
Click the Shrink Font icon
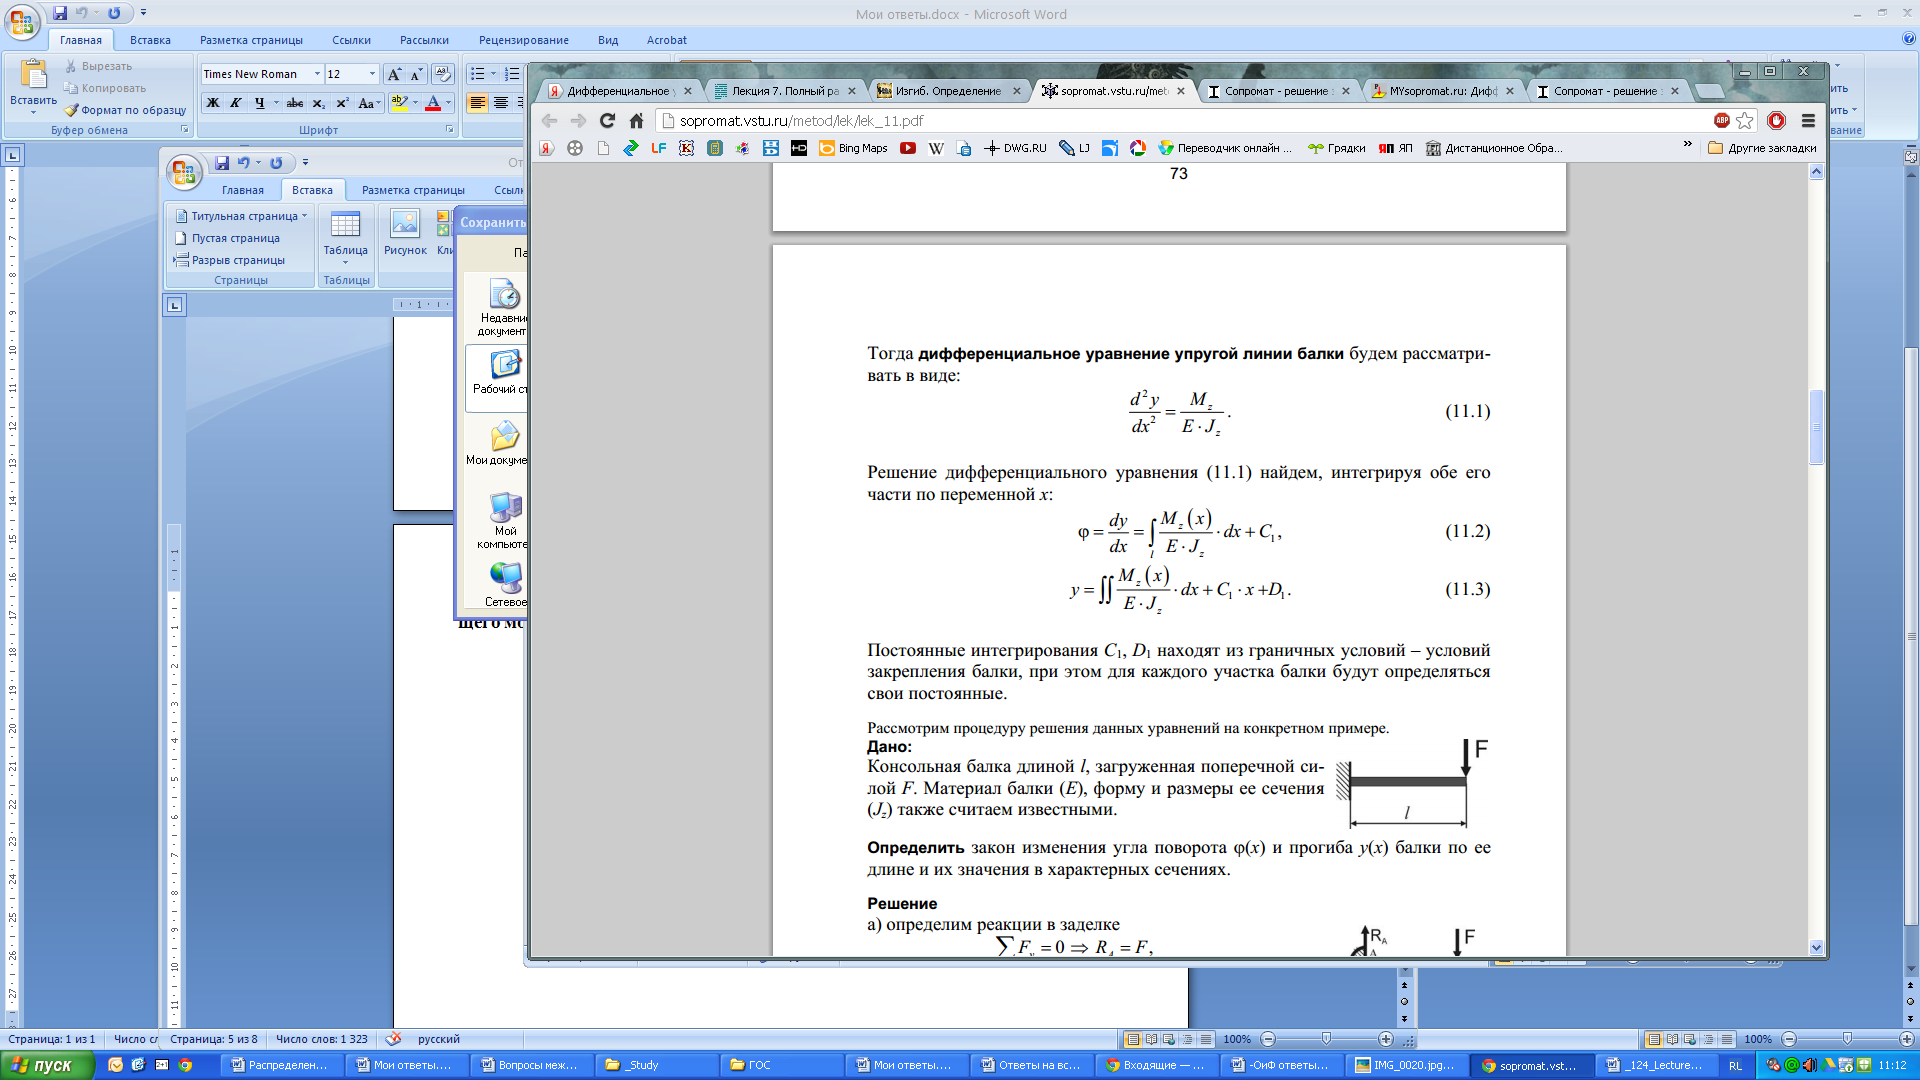pos(417,74)
